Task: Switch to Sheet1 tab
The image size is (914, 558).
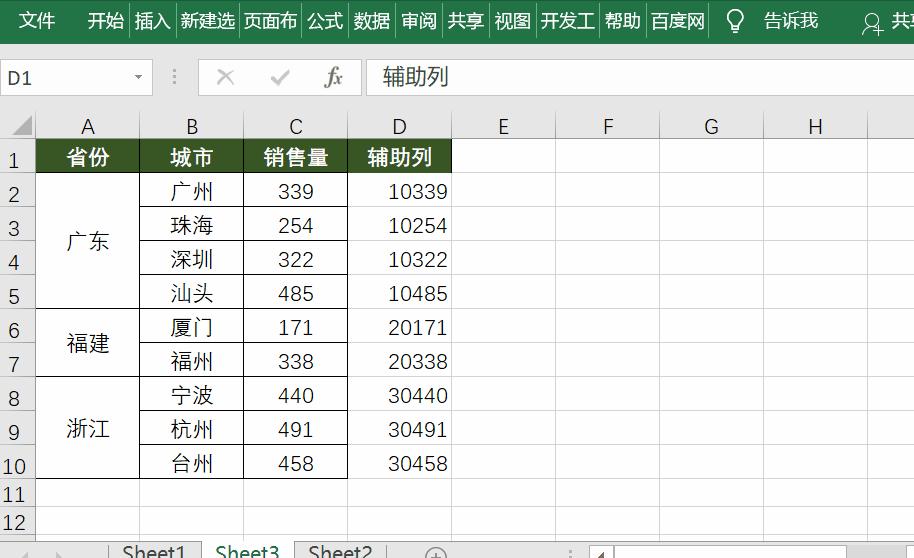Action: tap(154, 552)
